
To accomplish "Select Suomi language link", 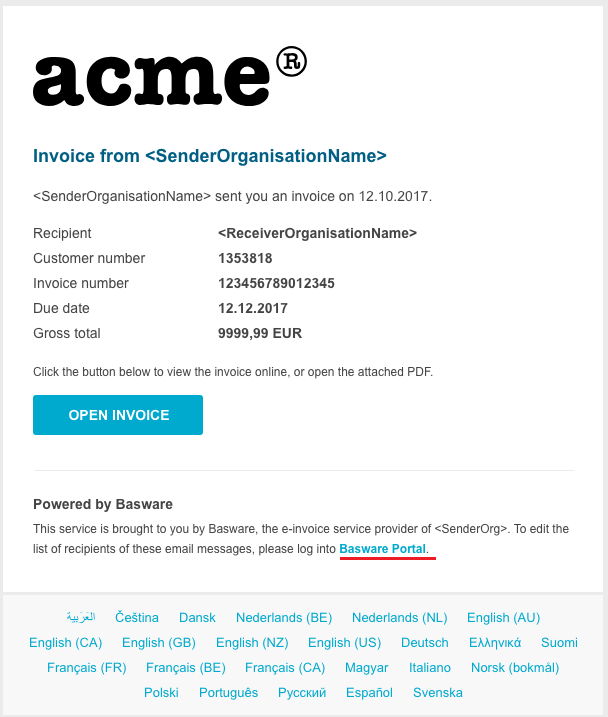I will (x=559, y=642).
